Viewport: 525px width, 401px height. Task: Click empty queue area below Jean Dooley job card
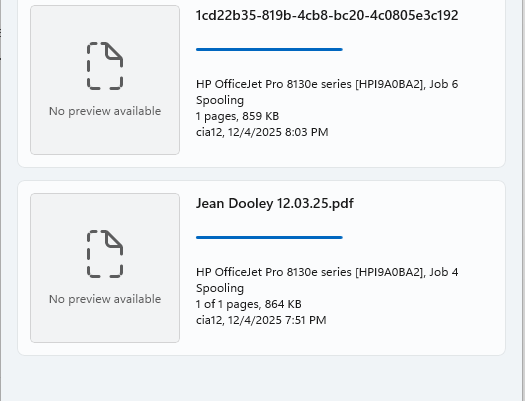point(261,378)
